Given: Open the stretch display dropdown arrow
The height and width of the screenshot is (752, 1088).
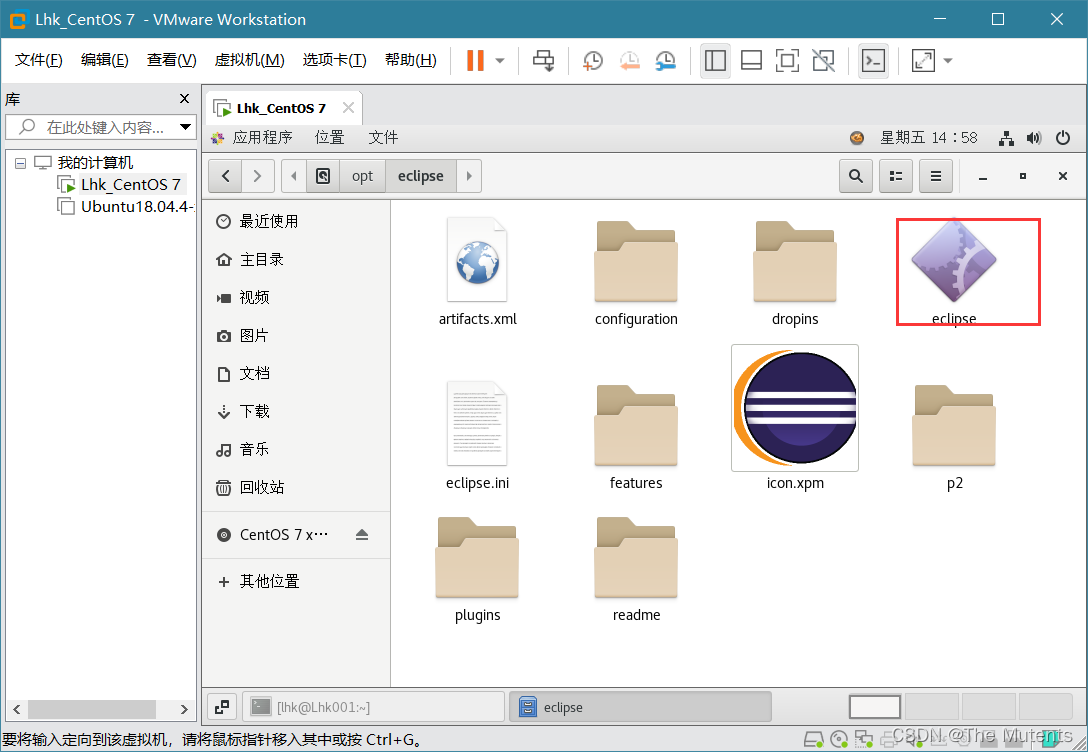Looking at the screenshot, I should (x=948, y=60).
